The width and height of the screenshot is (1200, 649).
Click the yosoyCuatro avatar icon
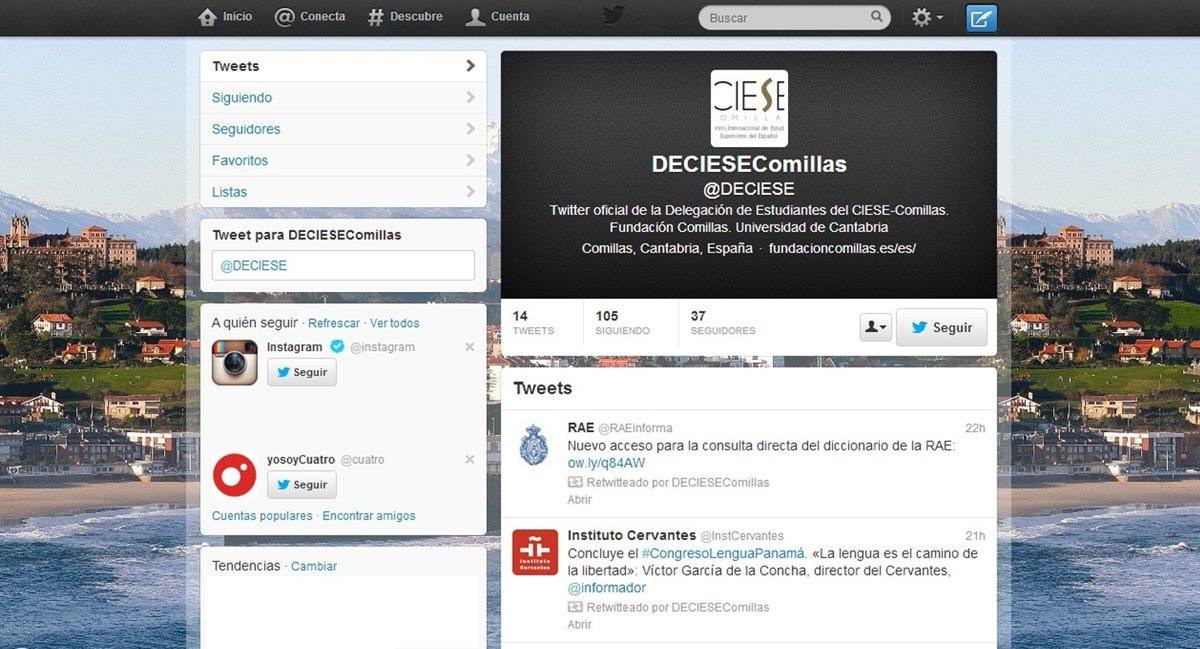(235, 475)
